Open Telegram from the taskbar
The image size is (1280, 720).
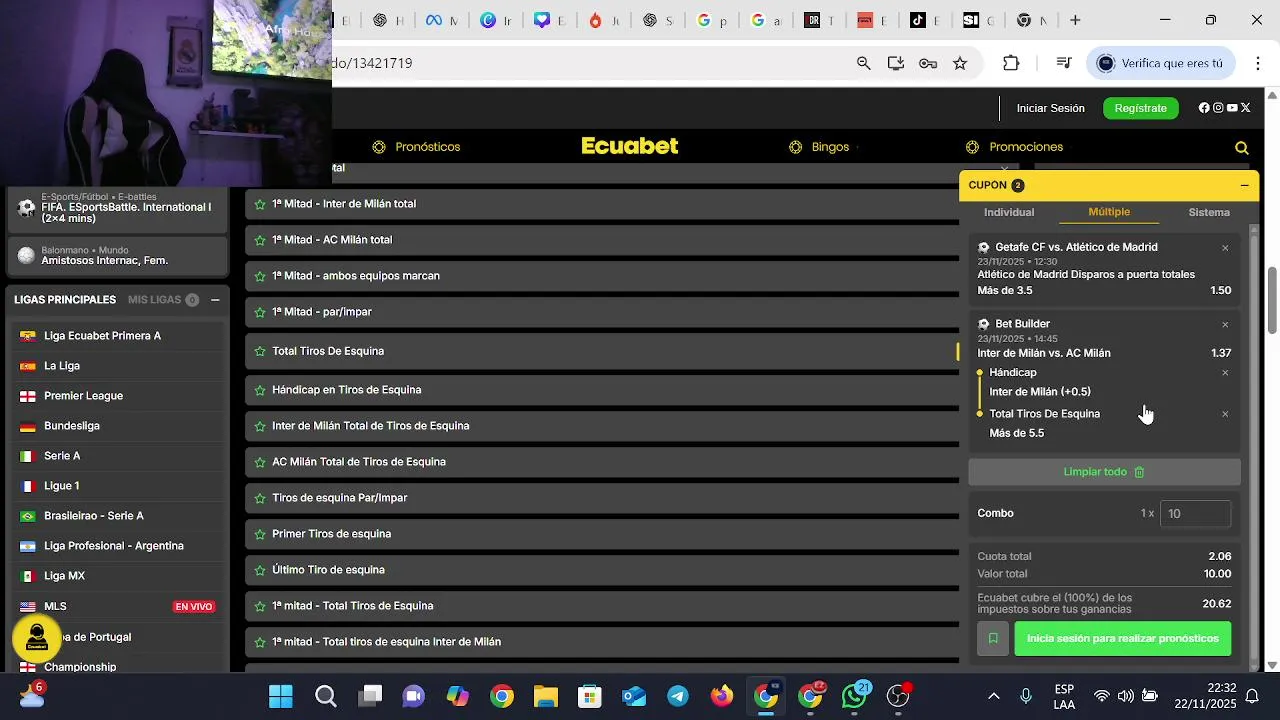coord(678,696)
